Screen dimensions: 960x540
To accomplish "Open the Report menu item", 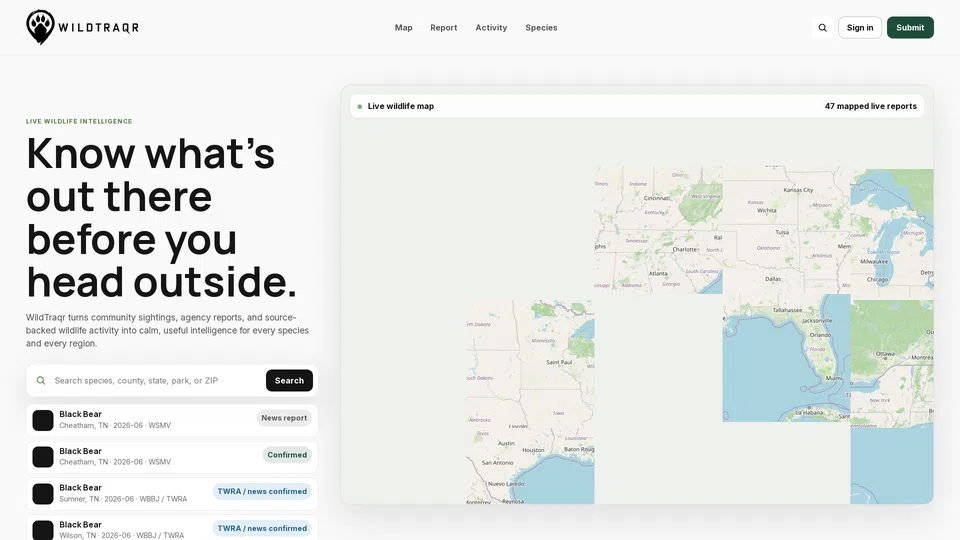I will pyautogui.click(x=443, y=28).
